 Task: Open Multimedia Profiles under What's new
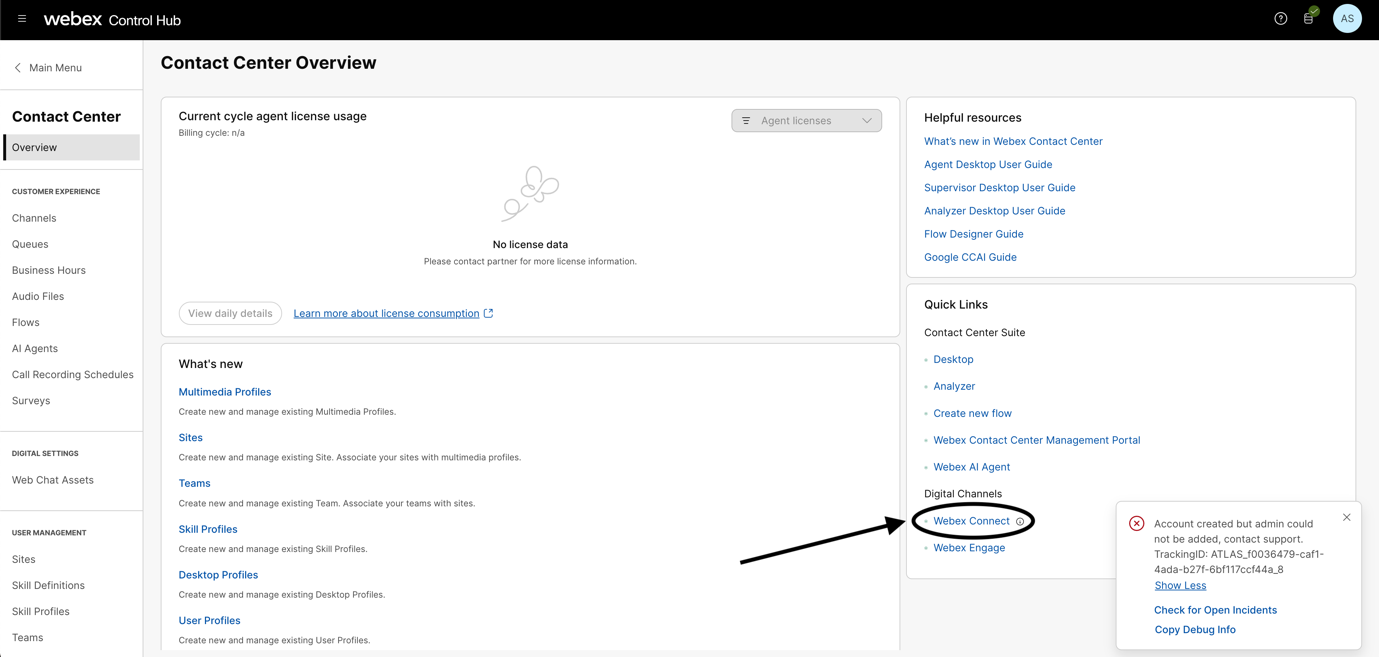tap(225, 392)
